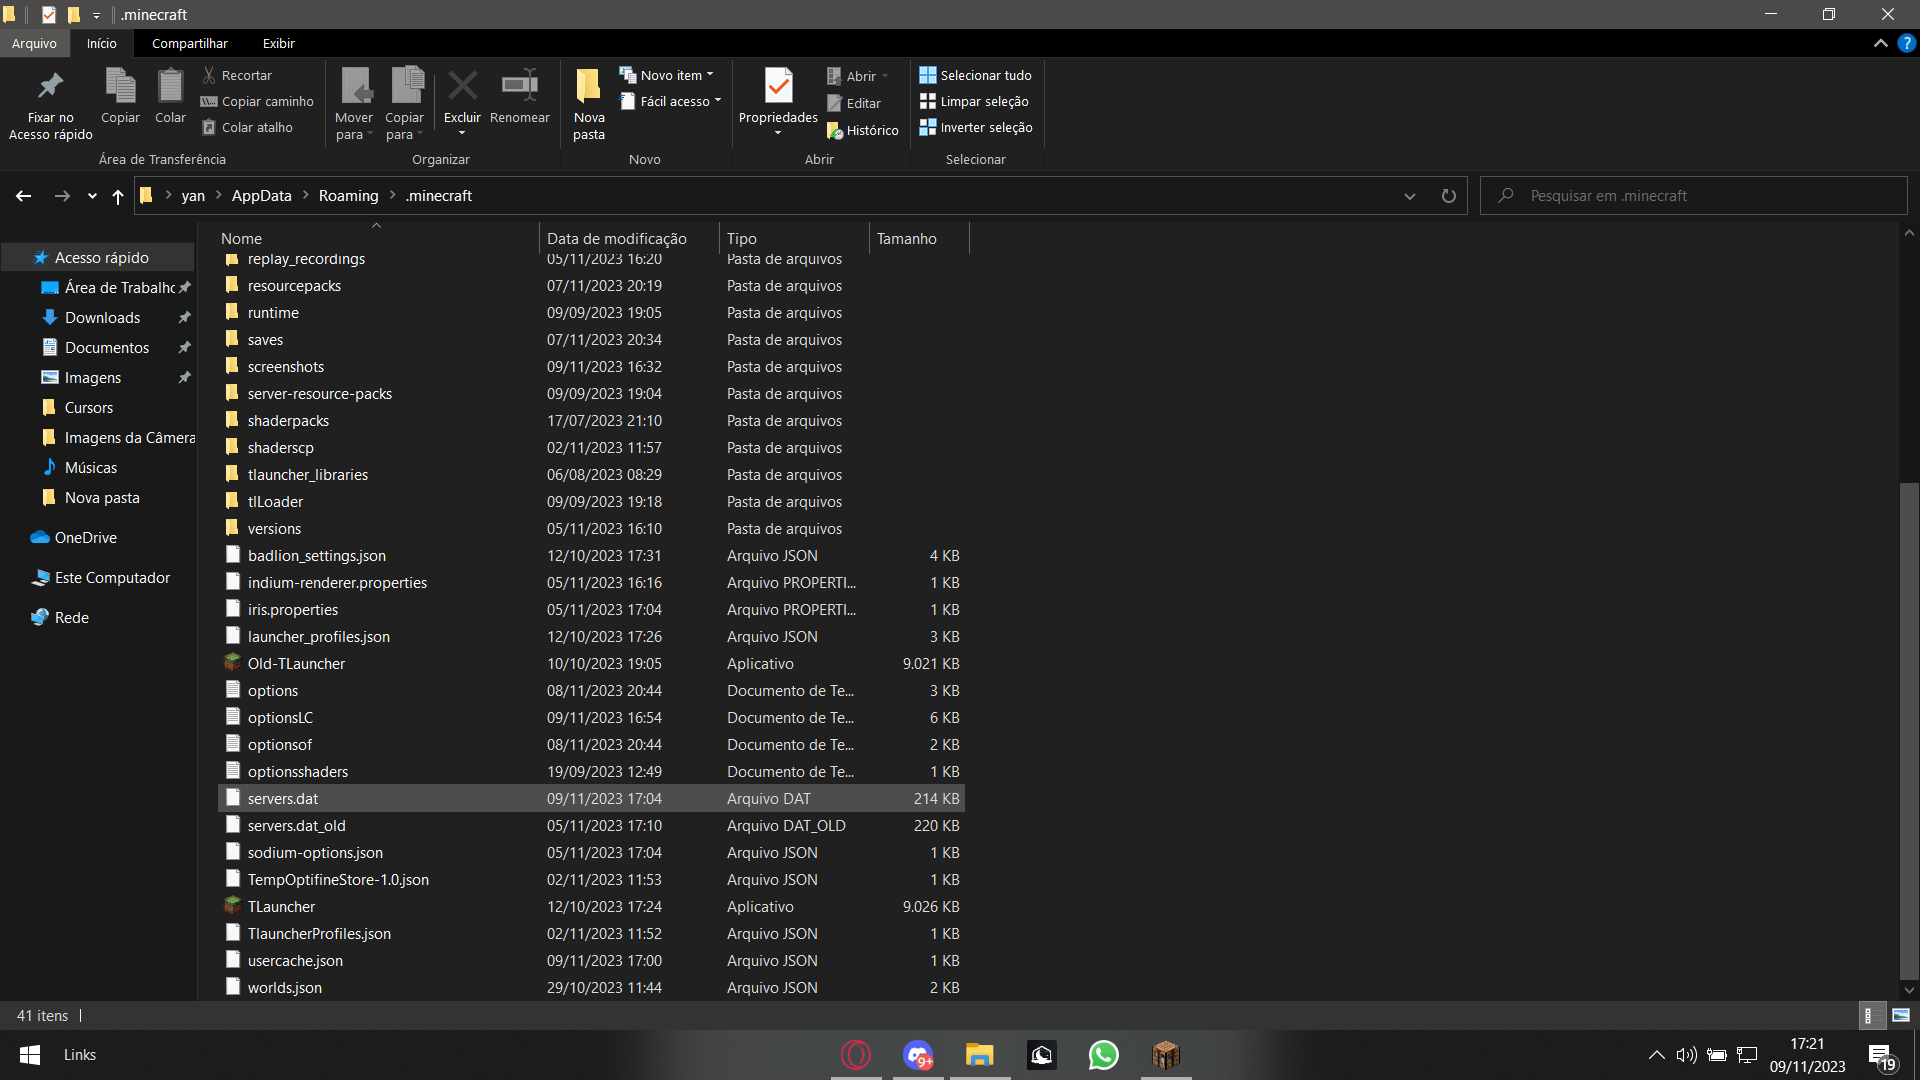This screenshot has height=1080, width=1920.
Task: Click the Pesquisar em .minecraft search box
Action: coord(1694,196)
